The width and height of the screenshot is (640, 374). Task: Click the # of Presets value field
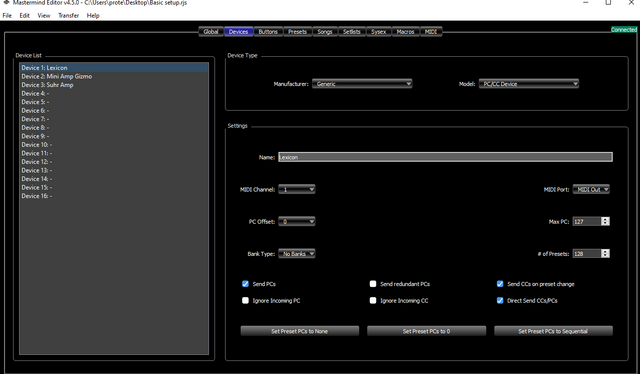point(587,254)
